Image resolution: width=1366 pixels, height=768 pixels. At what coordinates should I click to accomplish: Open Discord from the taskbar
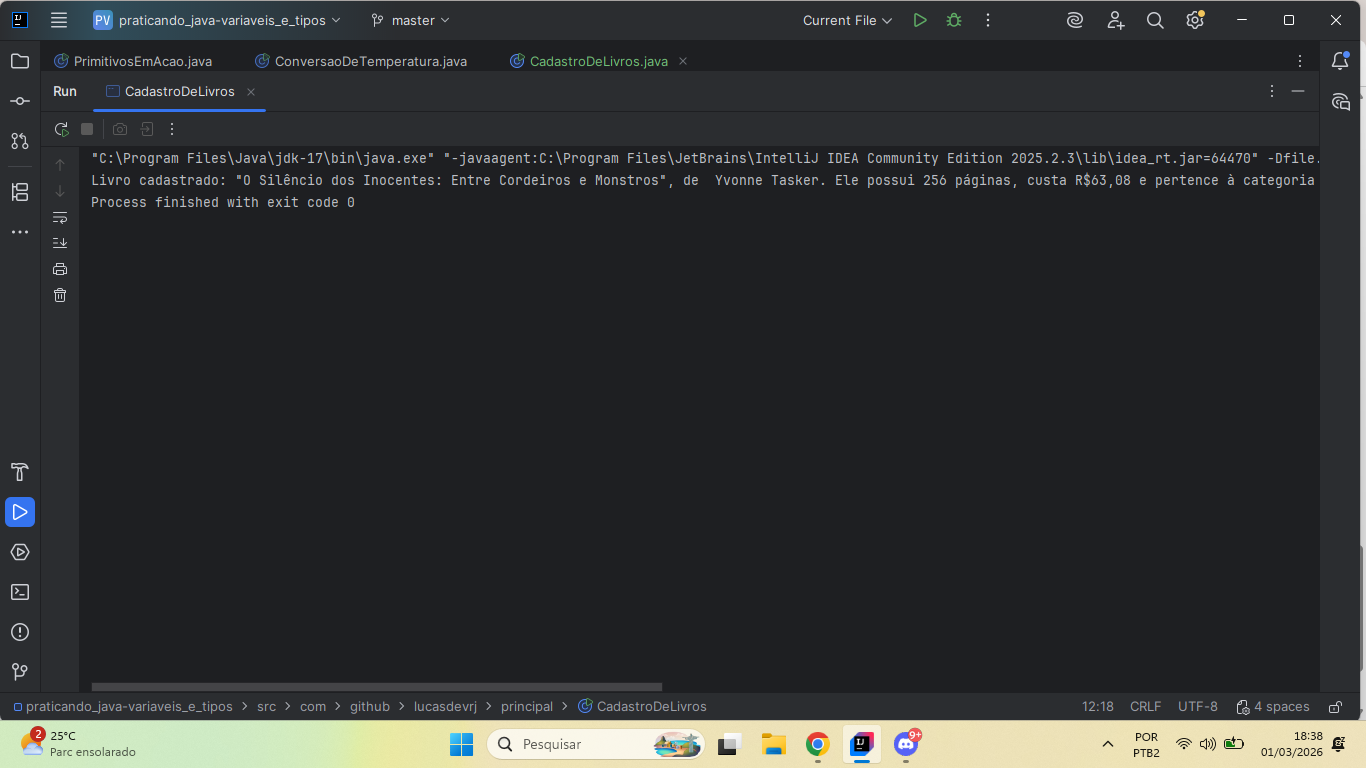(906, 744)
